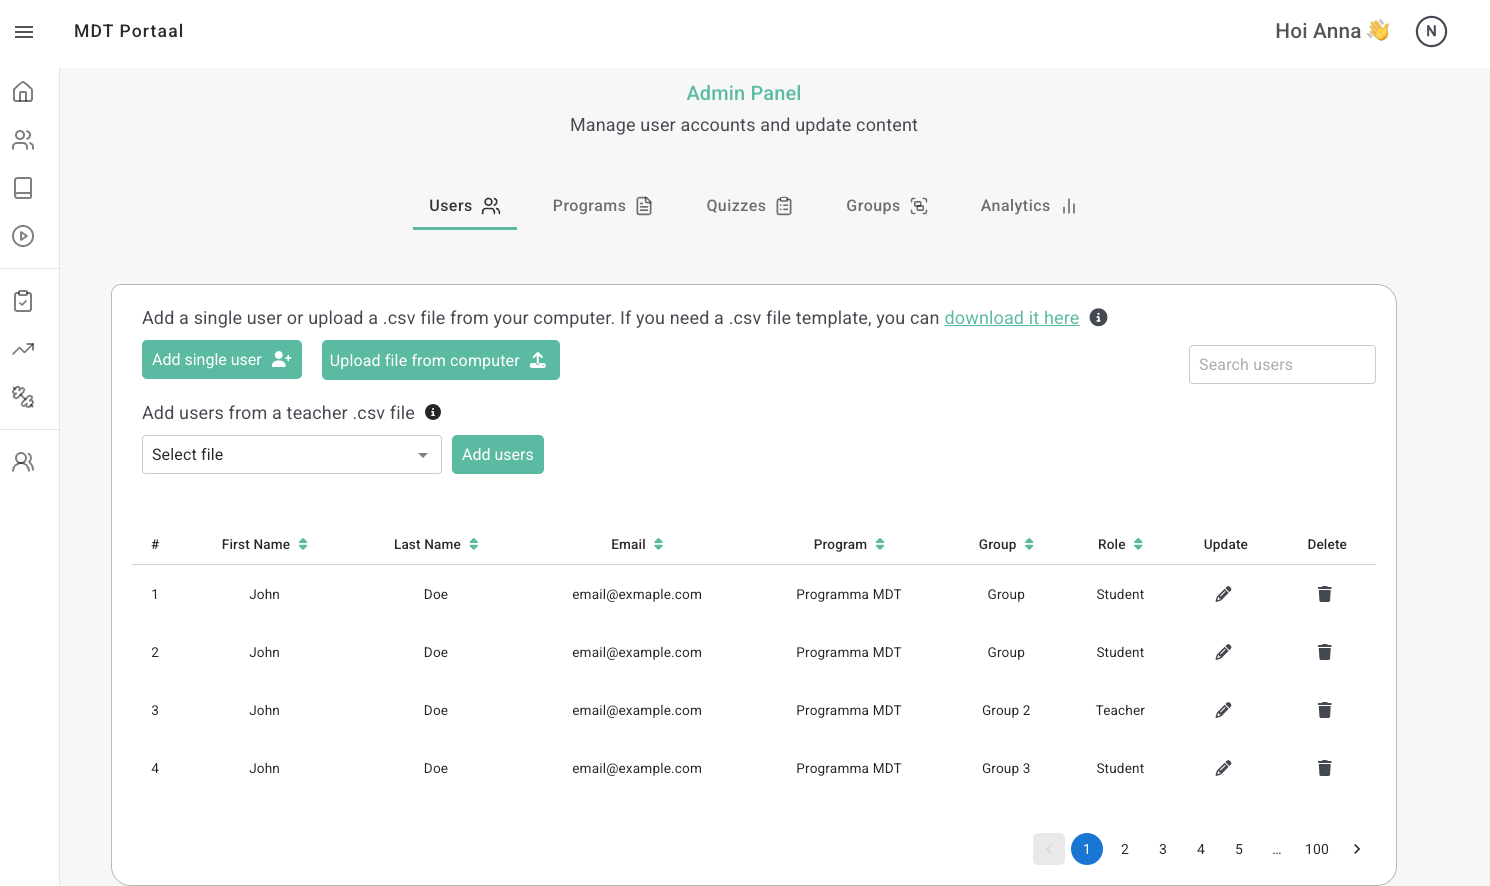
Task: Switch to the Analytics tab
Action: (1028, 206)
